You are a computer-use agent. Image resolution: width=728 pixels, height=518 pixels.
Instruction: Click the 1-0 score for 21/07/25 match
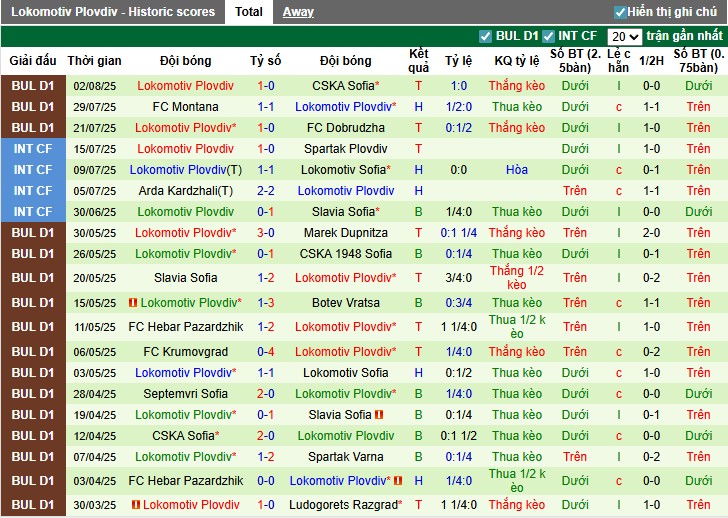(x=266, y=128)
